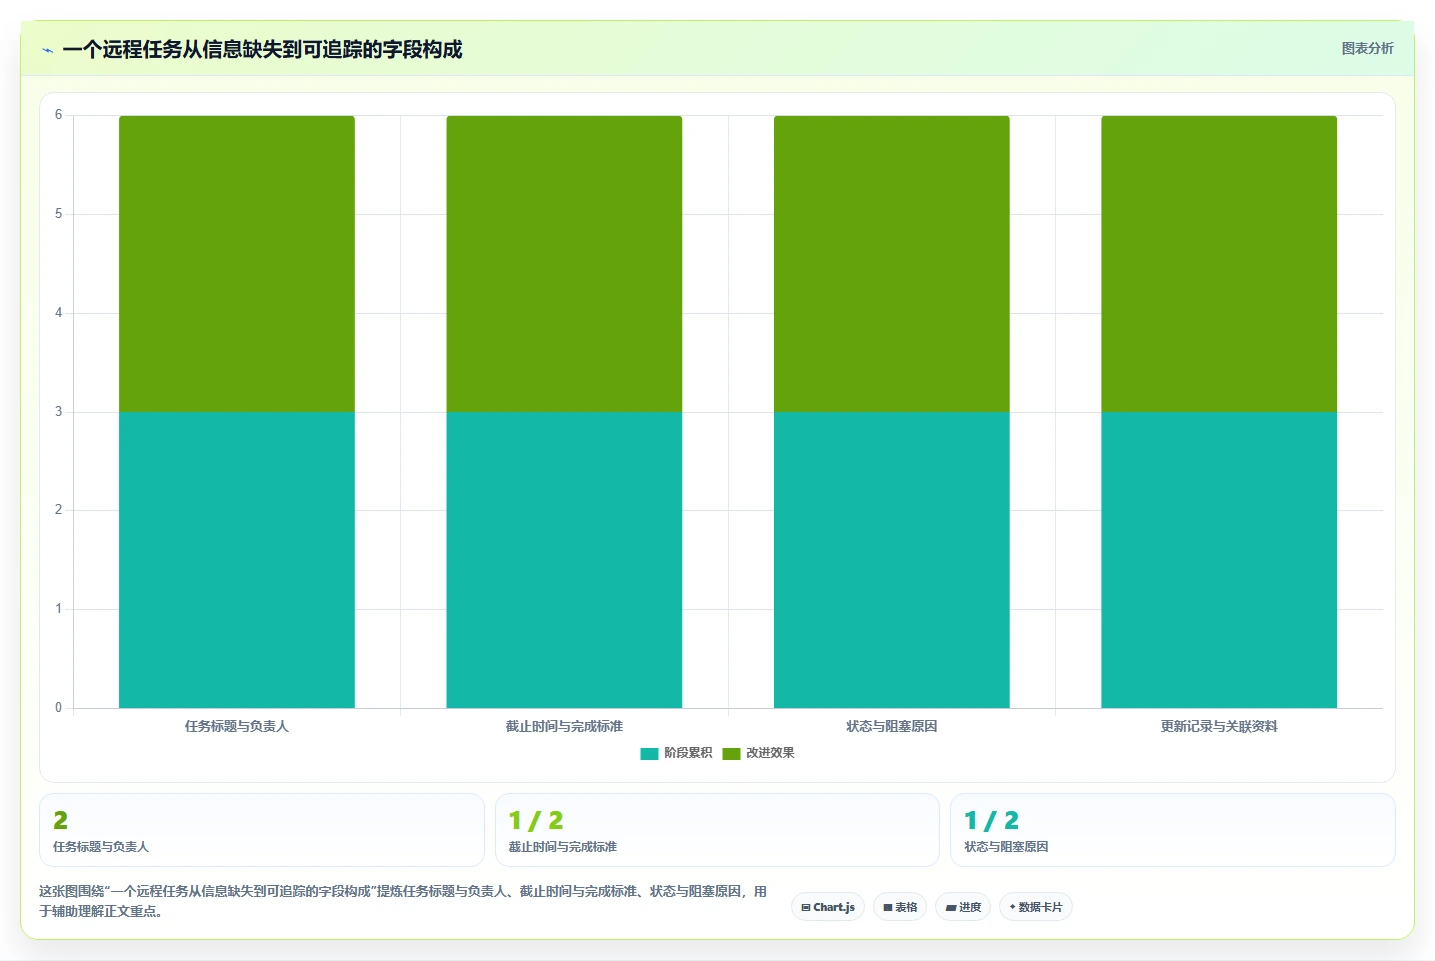
Task: Click the blue lightning icon beside the title
Action: [x=47, y=50]
